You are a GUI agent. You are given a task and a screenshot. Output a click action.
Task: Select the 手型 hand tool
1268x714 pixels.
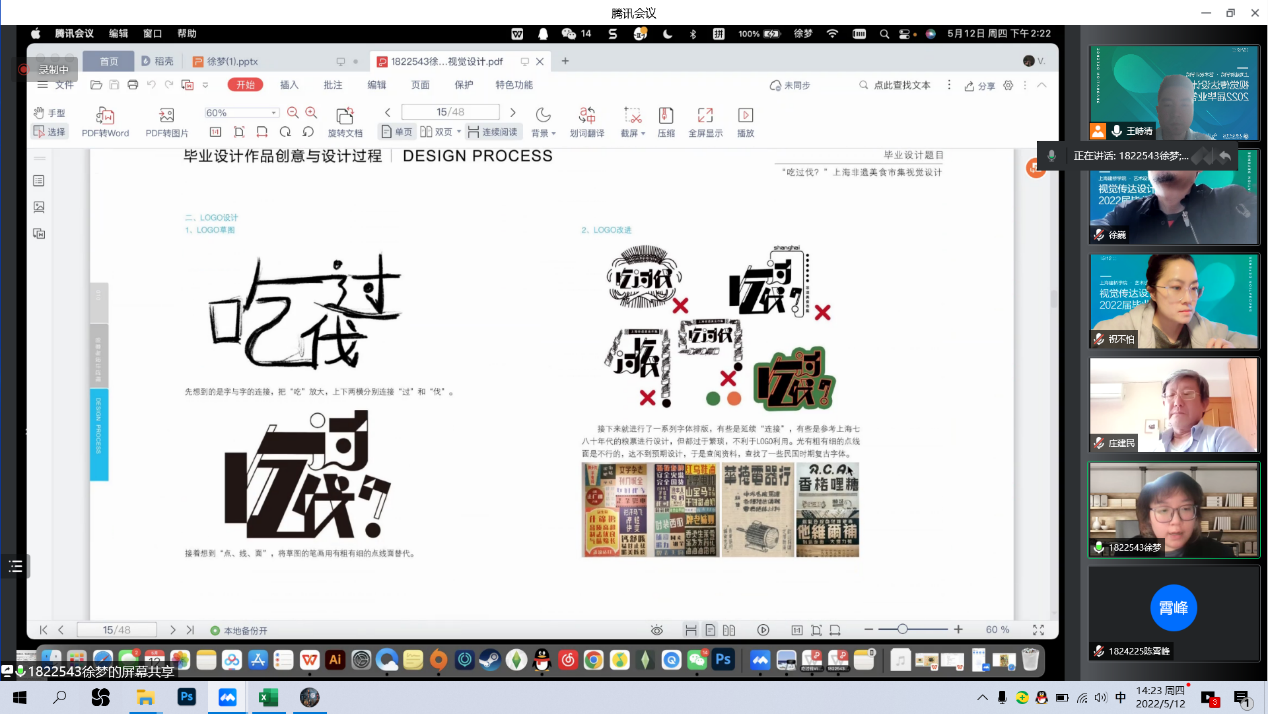(50, 113)
